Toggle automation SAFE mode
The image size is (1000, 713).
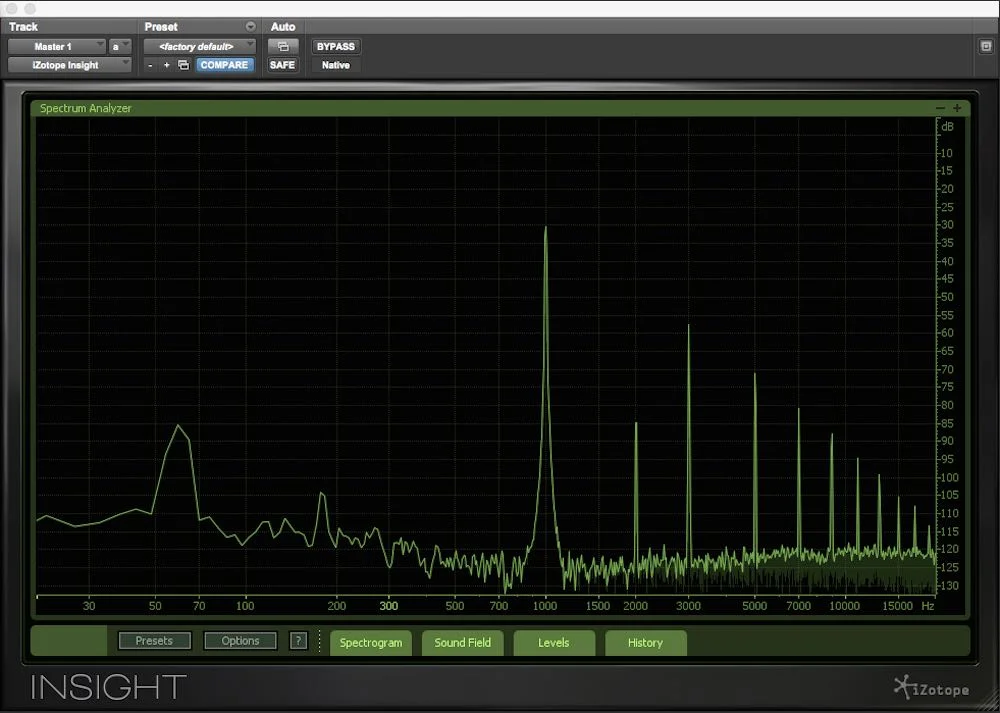[283, 65]
